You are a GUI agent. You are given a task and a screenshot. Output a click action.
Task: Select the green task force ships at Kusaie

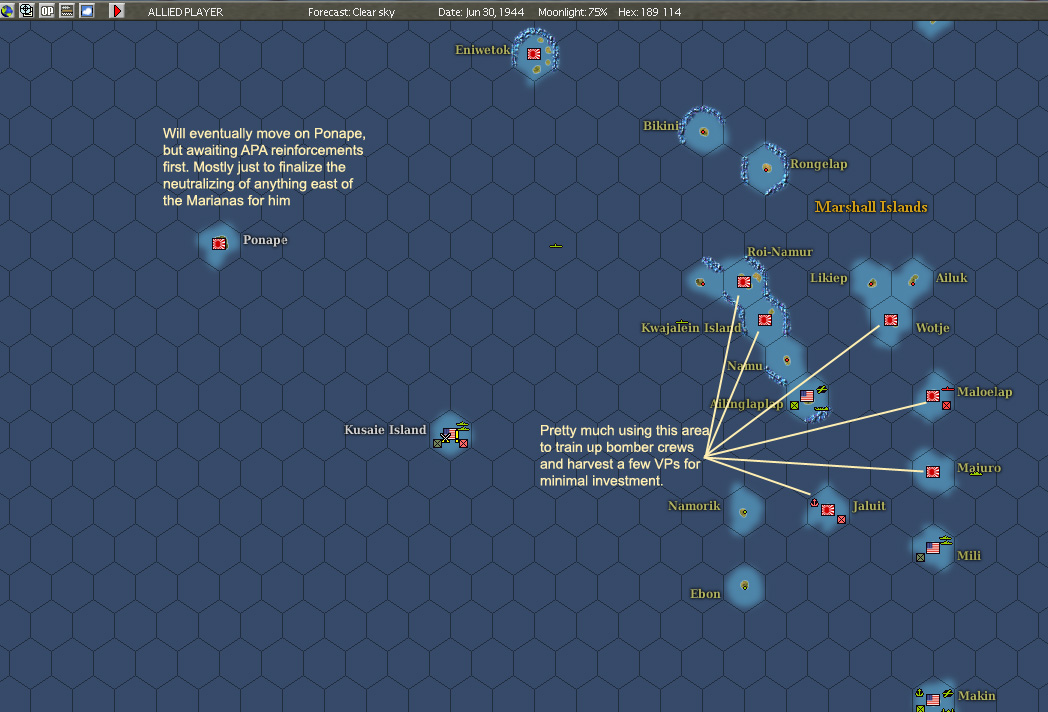(463, 425)
